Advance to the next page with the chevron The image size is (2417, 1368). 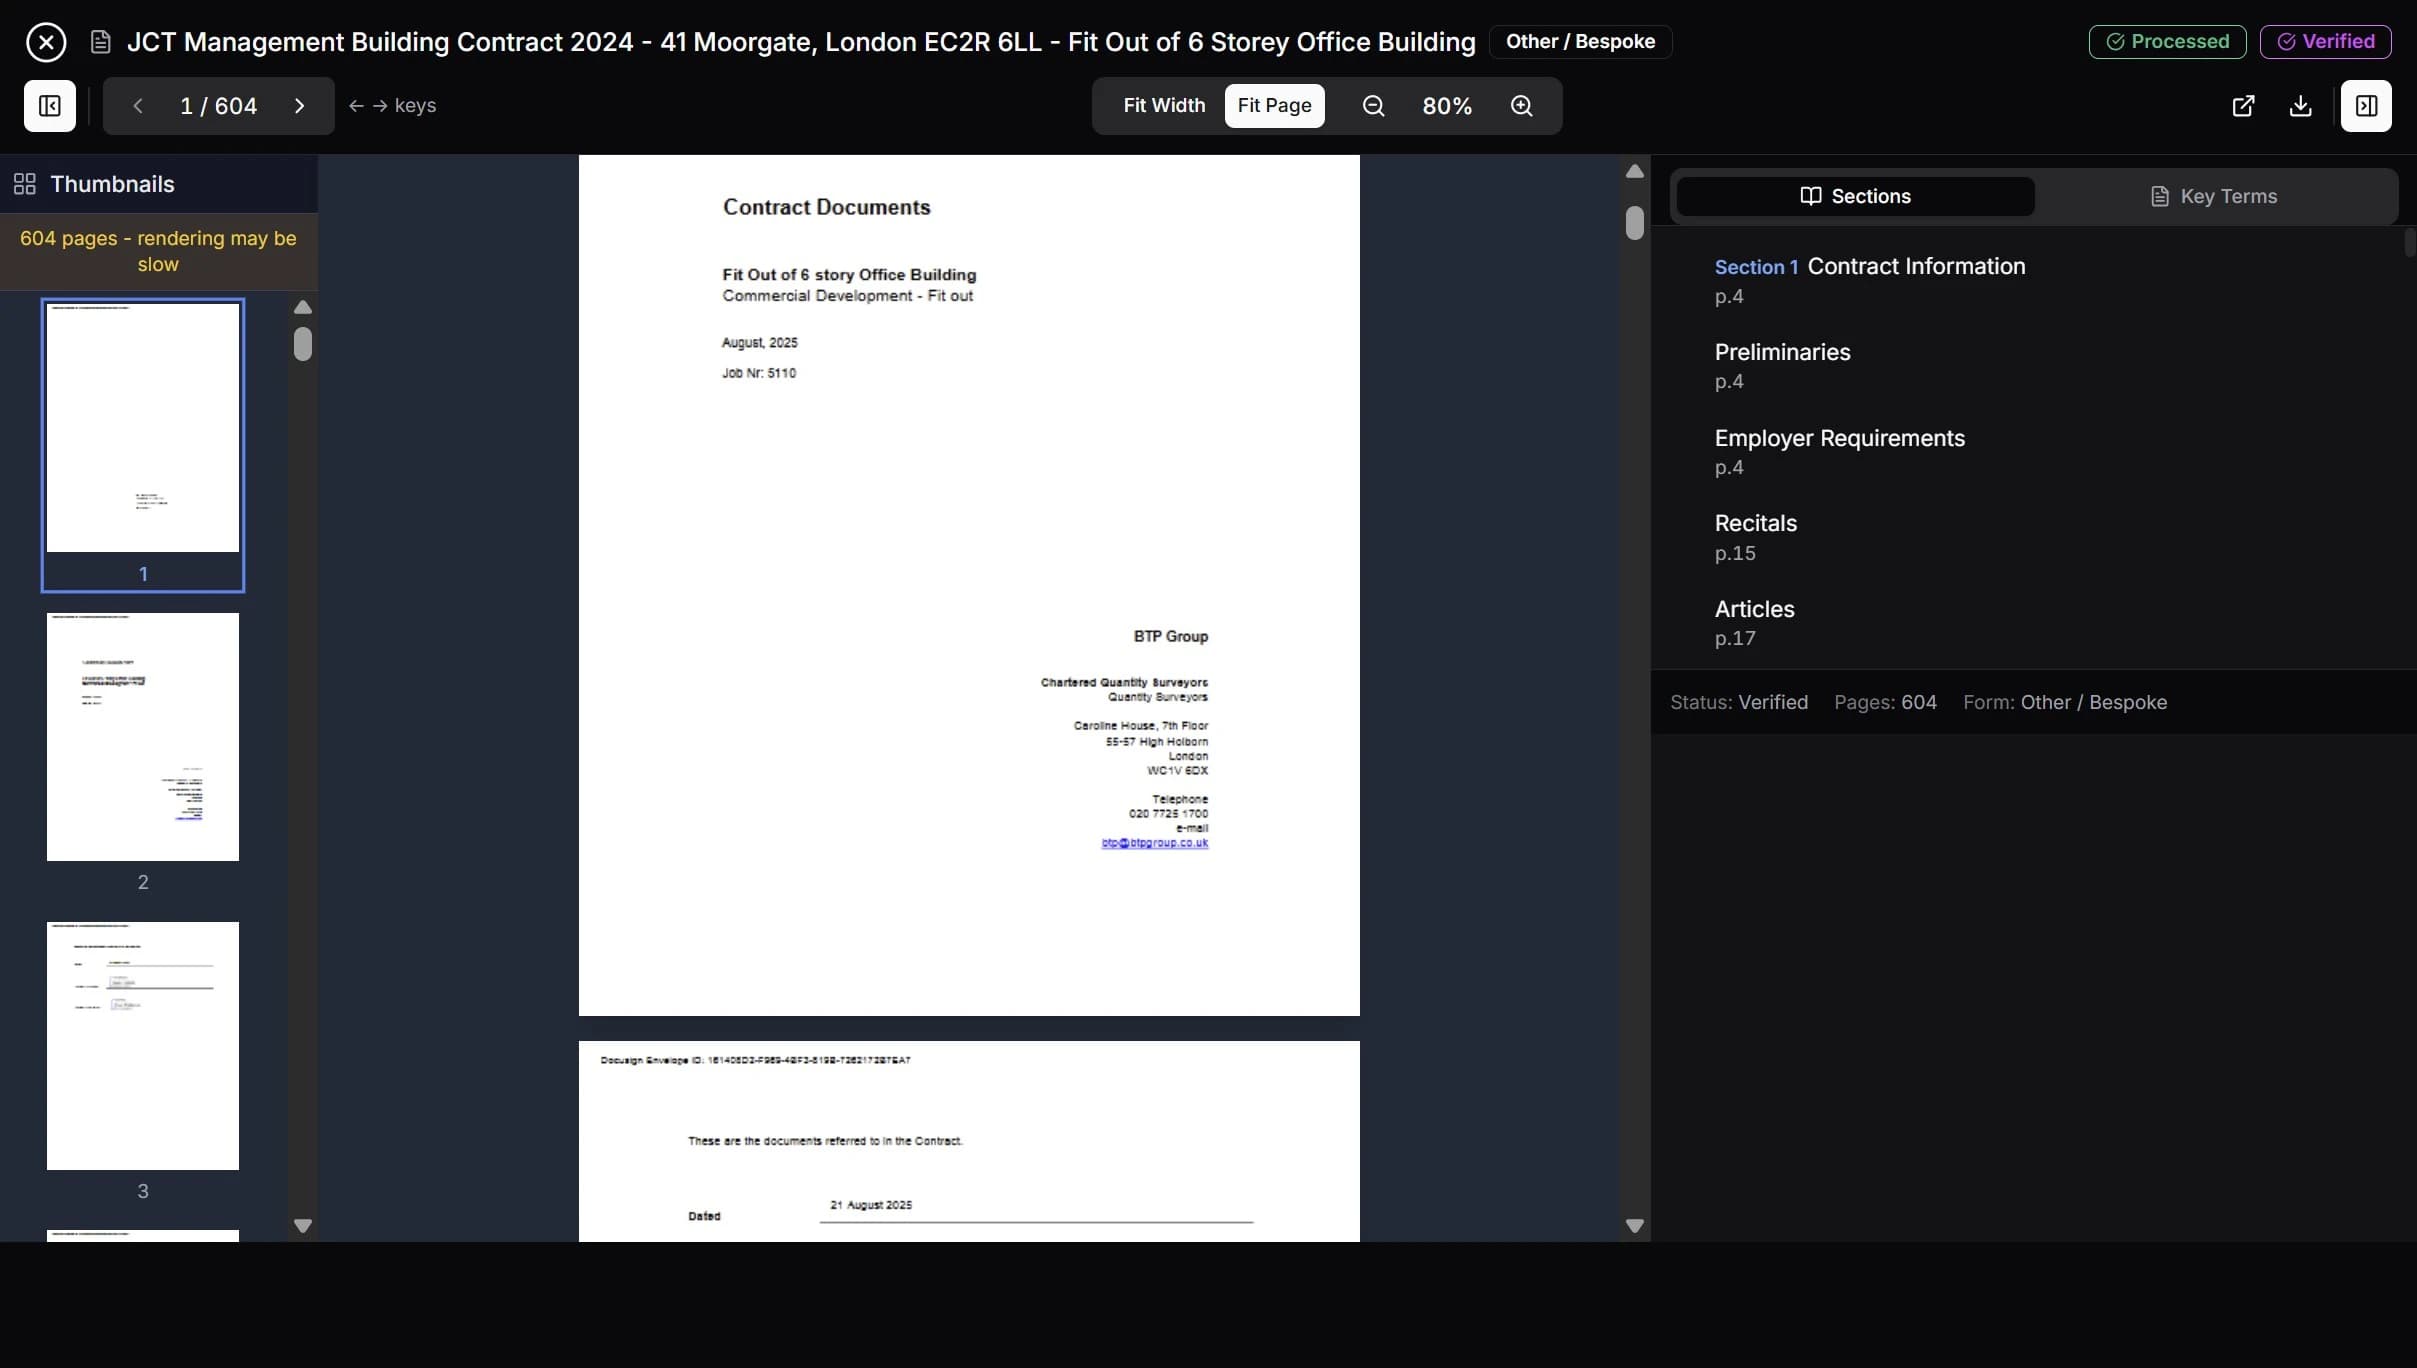click(298, 105)
